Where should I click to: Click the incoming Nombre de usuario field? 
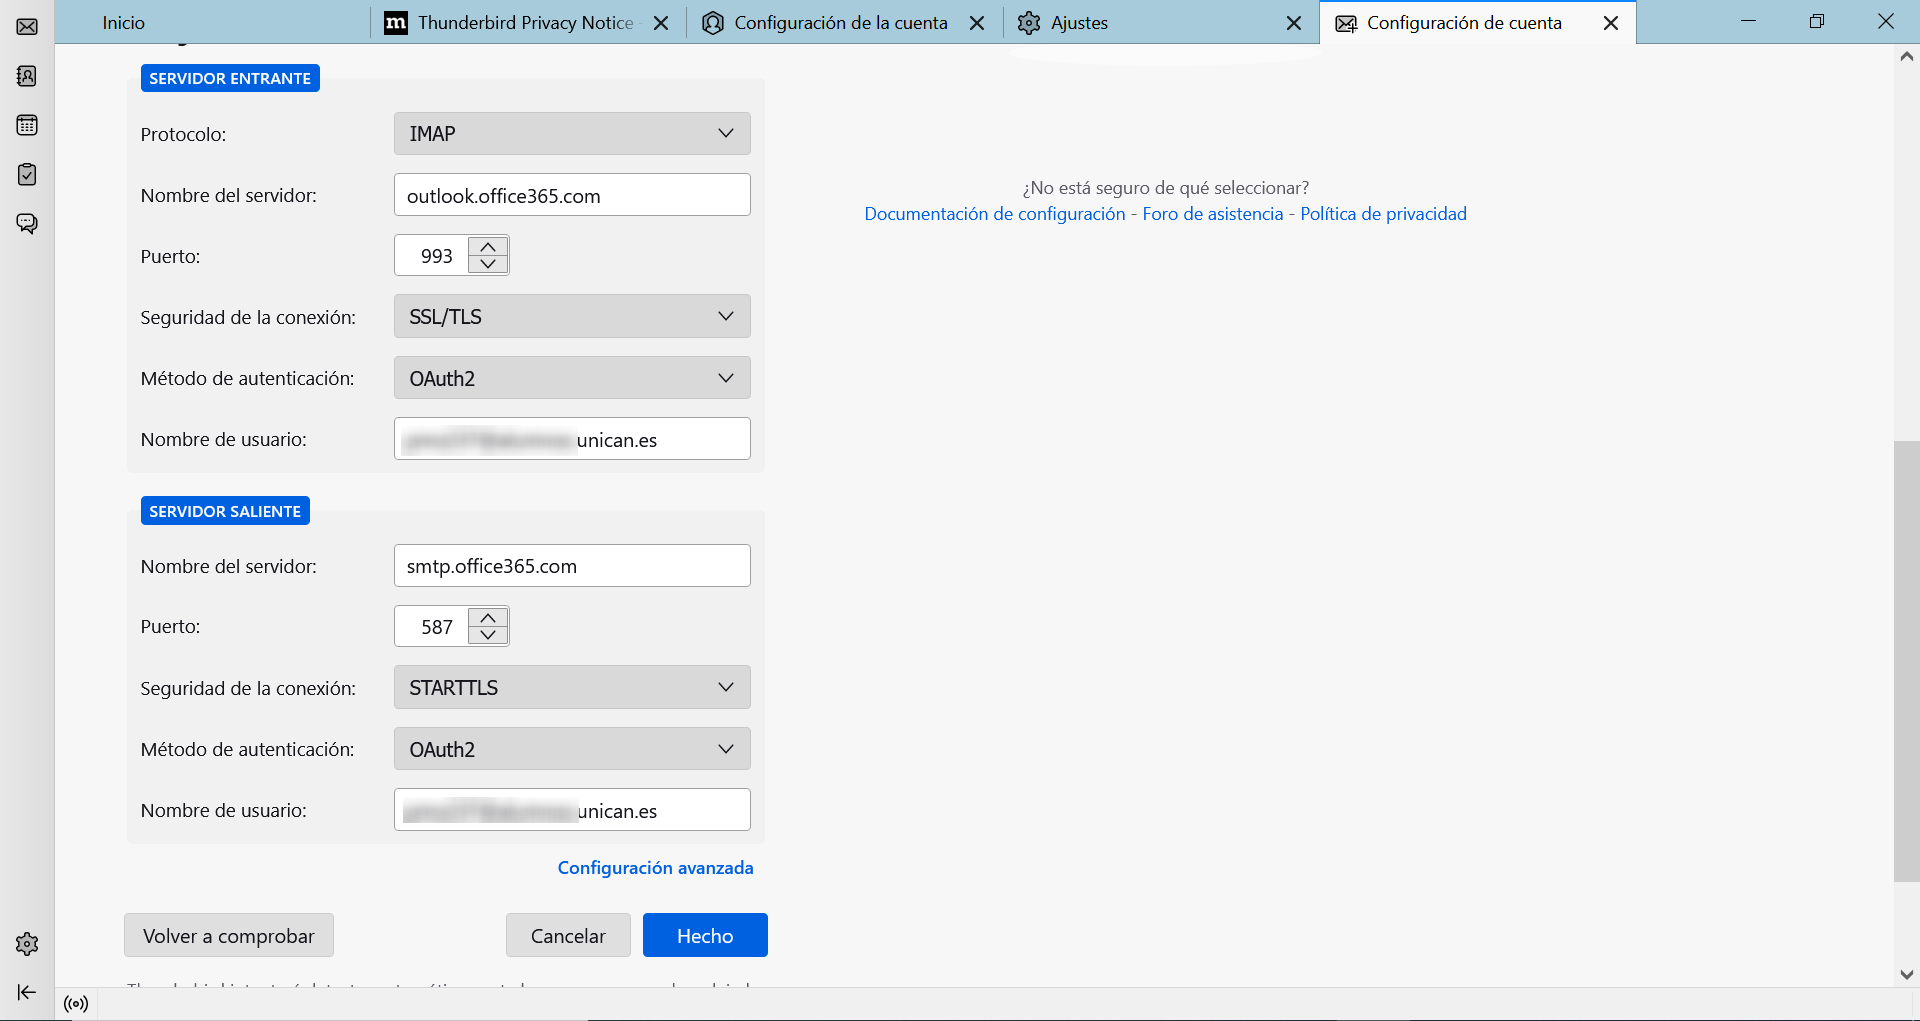pyautogui.click(x=572, y=439)
